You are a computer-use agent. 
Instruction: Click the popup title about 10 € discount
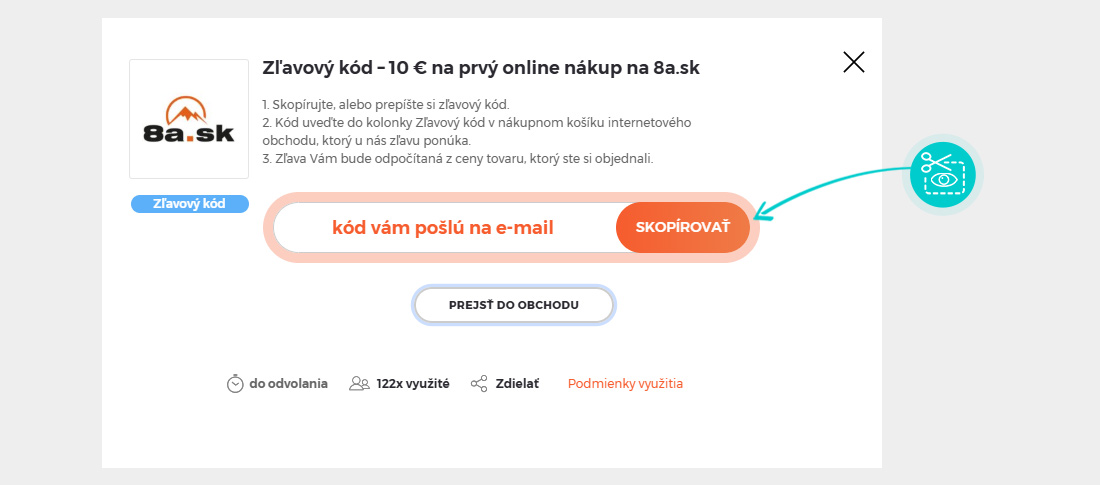(x=481, y=68)
